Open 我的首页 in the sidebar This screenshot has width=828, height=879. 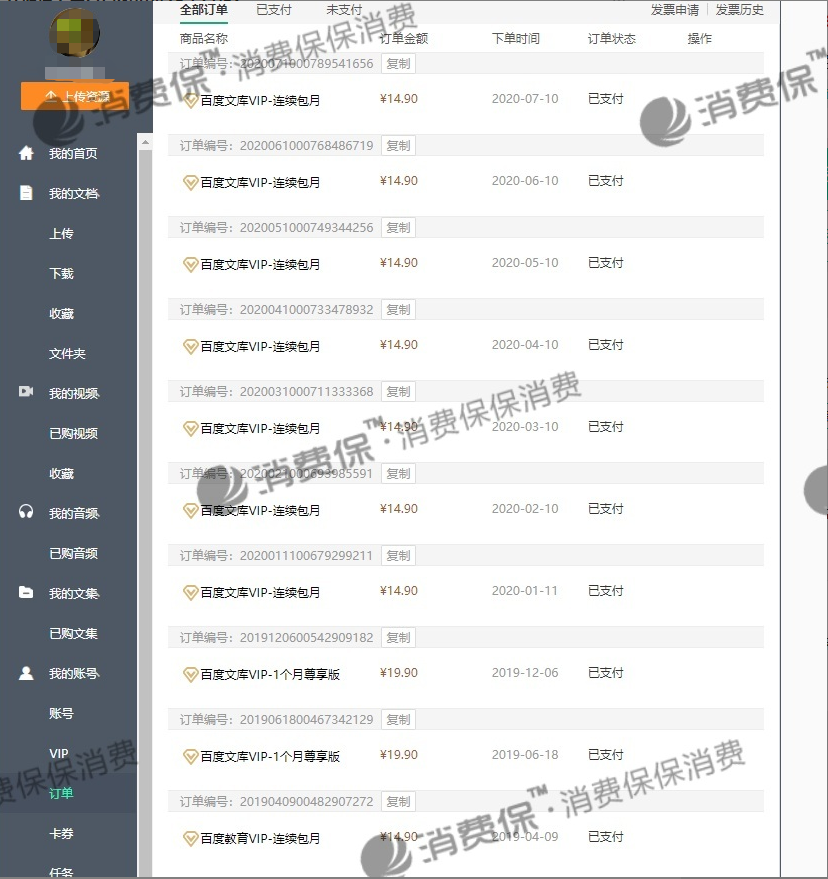tap(73, 153)
